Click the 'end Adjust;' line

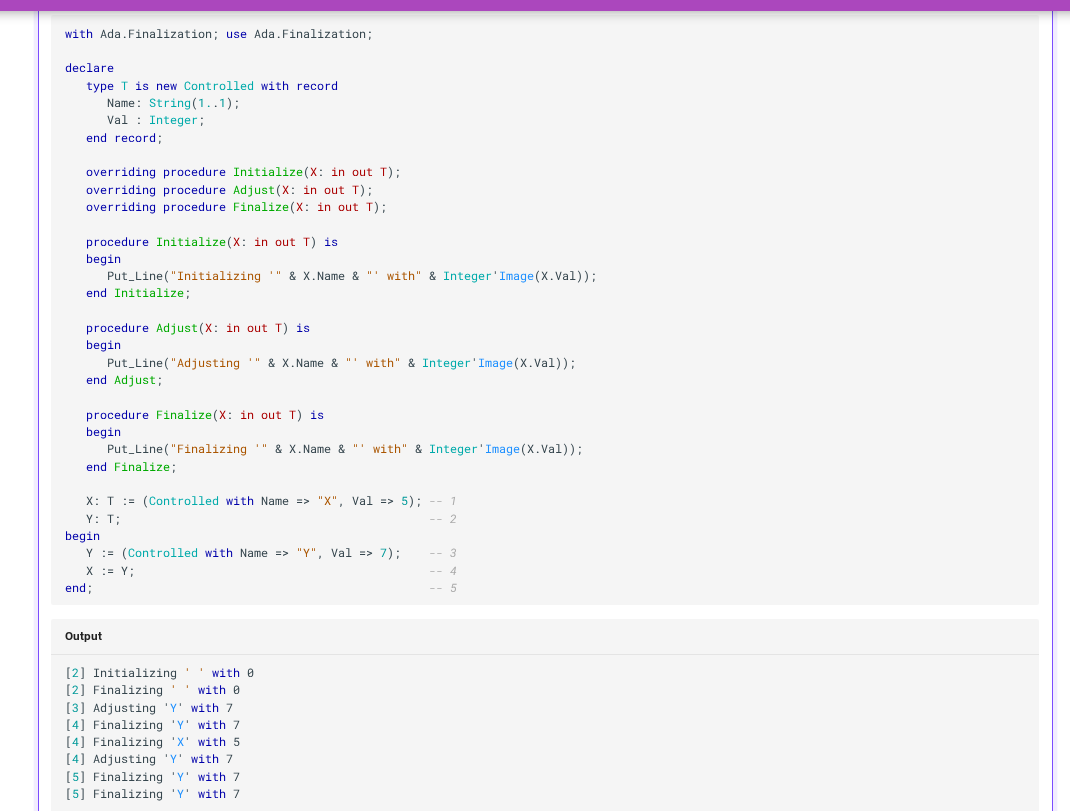point(124,380)
